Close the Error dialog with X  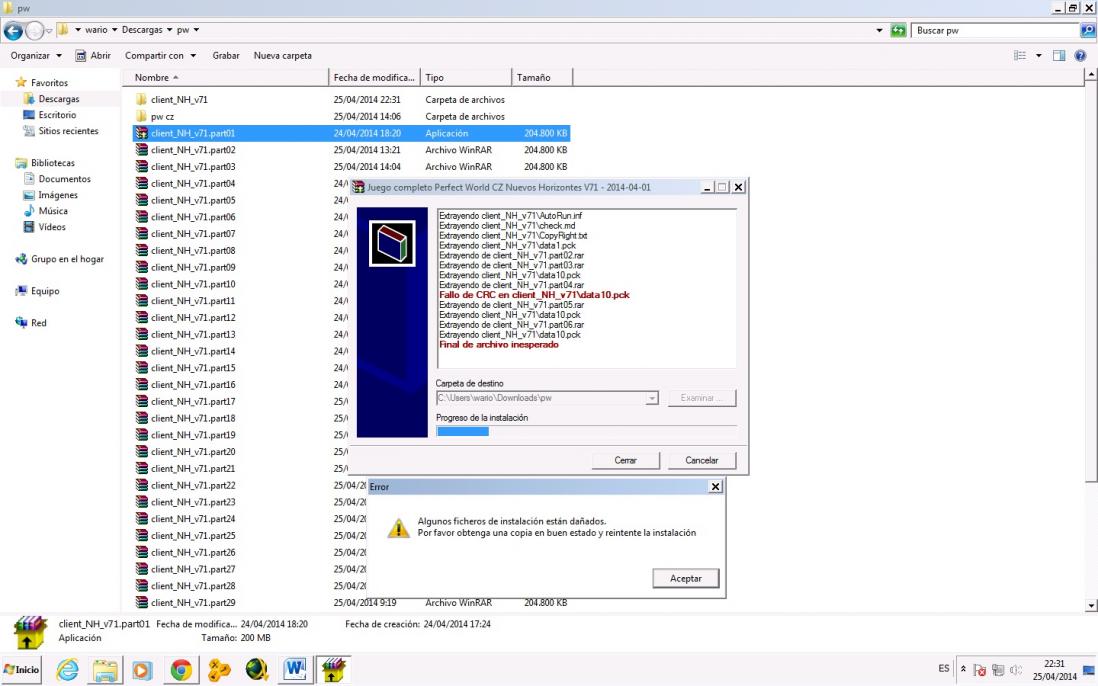715,486
